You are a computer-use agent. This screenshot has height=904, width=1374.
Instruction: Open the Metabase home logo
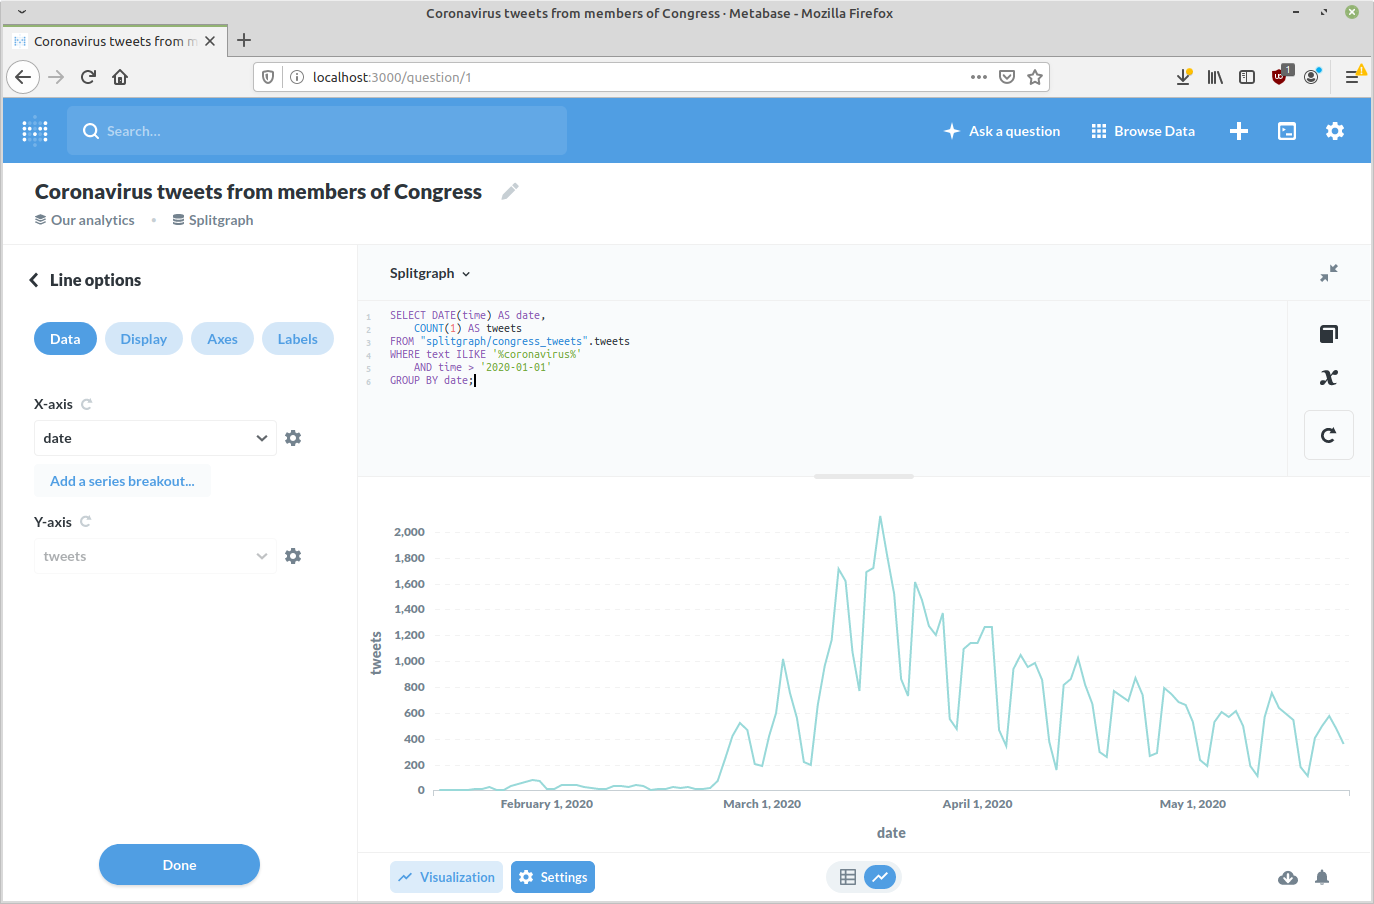(x=35, y=131)
